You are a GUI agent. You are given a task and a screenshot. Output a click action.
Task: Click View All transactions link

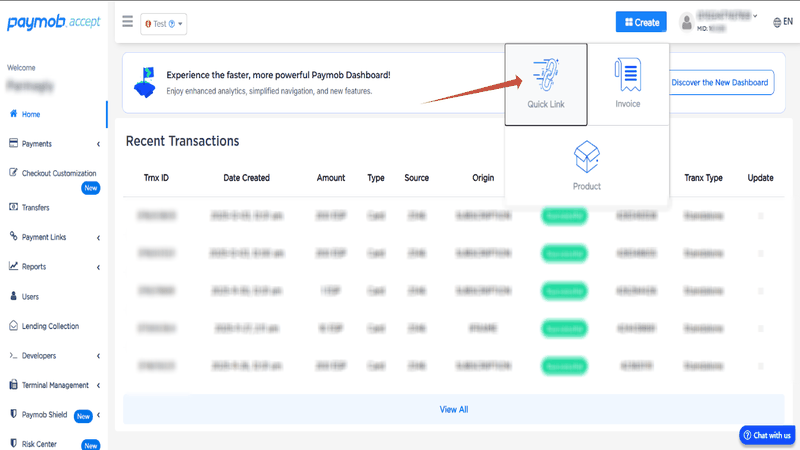click(x=453, y=409)
